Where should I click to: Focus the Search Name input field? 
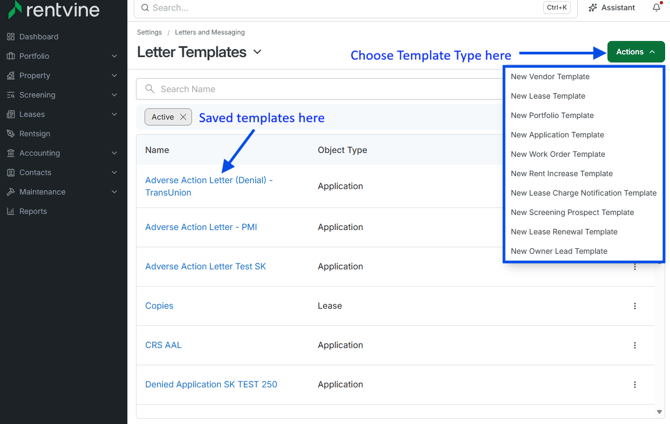pyautogui.click(x=320, y=89)
